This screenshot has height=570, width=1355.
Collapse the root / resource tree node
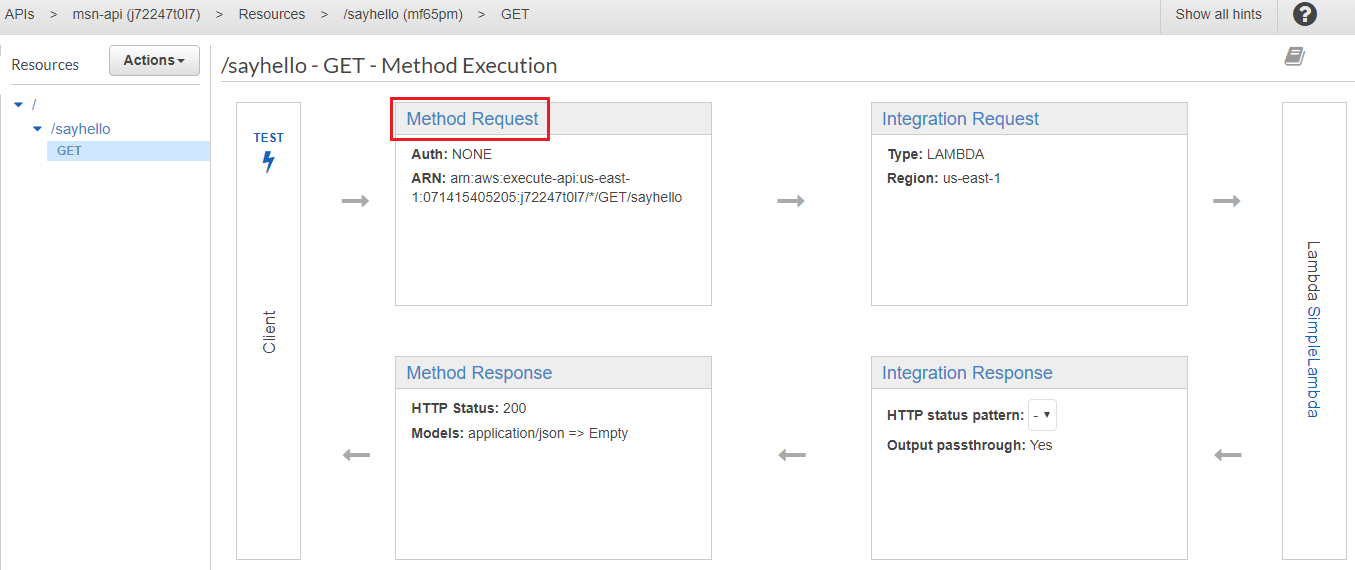tap(19, 104)
